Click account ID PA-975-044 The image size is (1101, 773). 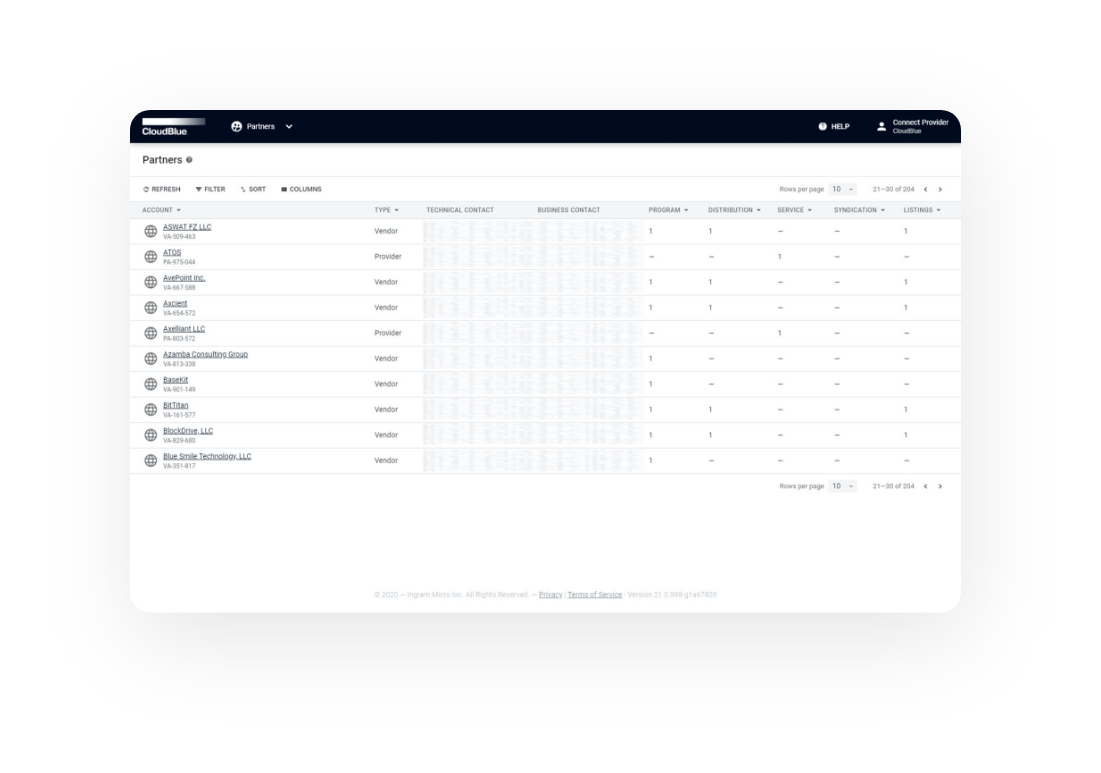click(179, 263)
